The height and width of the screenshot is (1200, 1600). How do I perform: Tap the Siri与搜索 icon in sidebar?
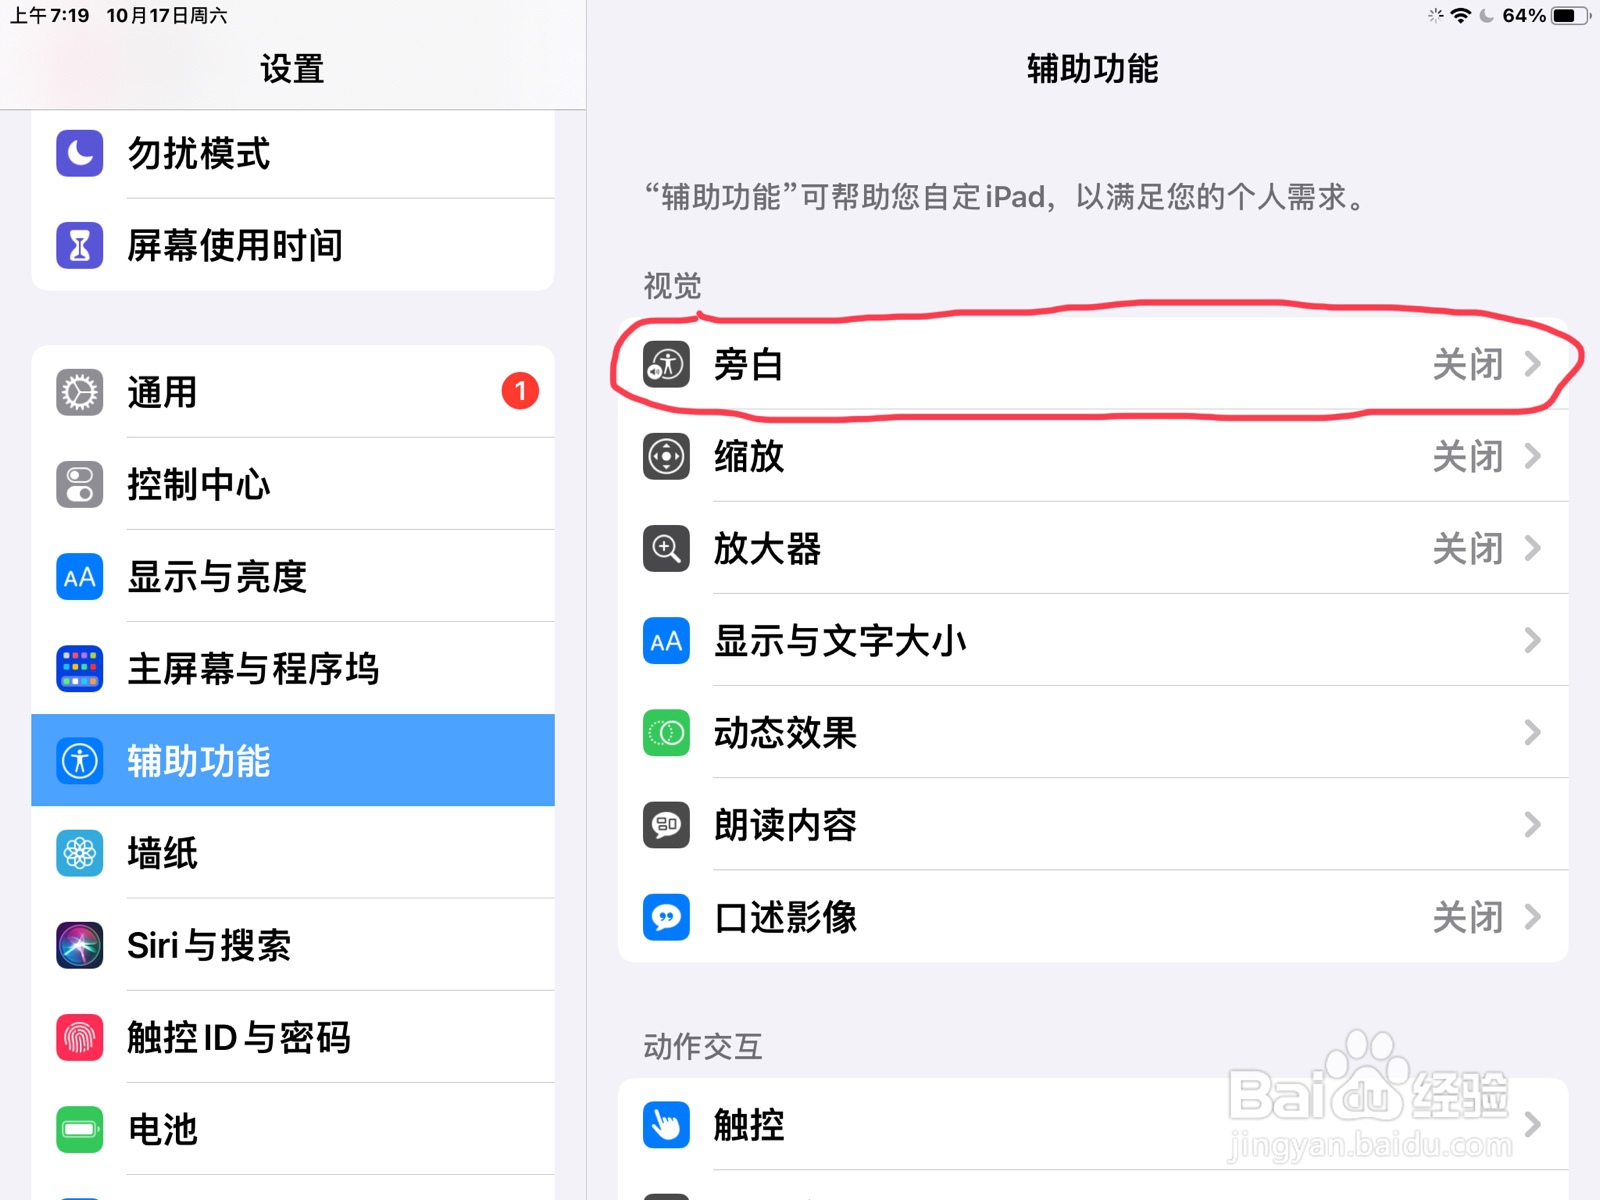point(80,945)
